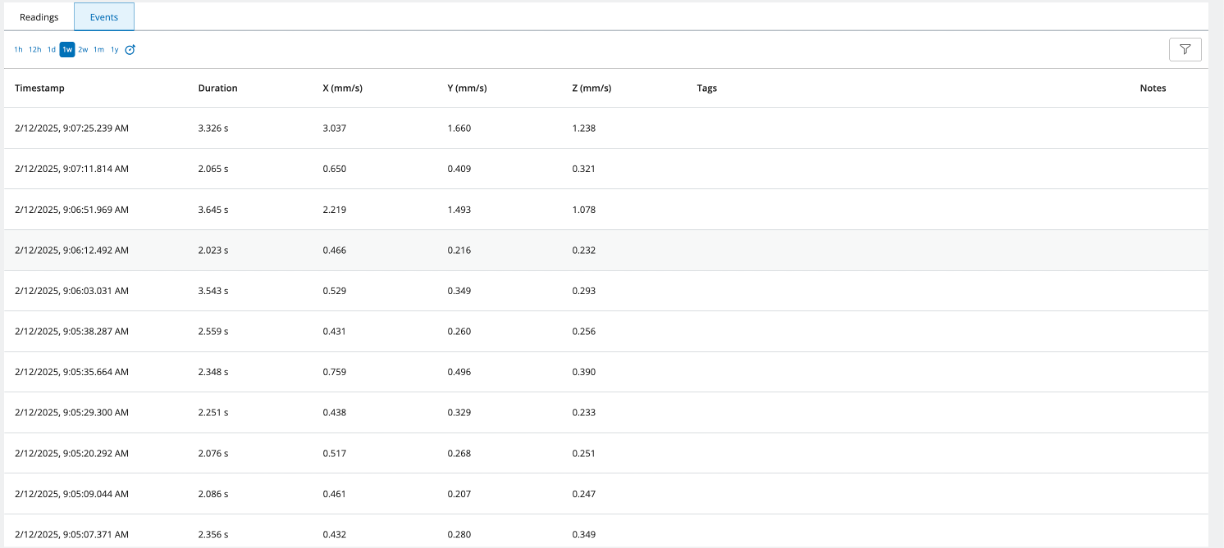Choose the 1y time range
Screen dimensions: 1224x548
(114, 49)
